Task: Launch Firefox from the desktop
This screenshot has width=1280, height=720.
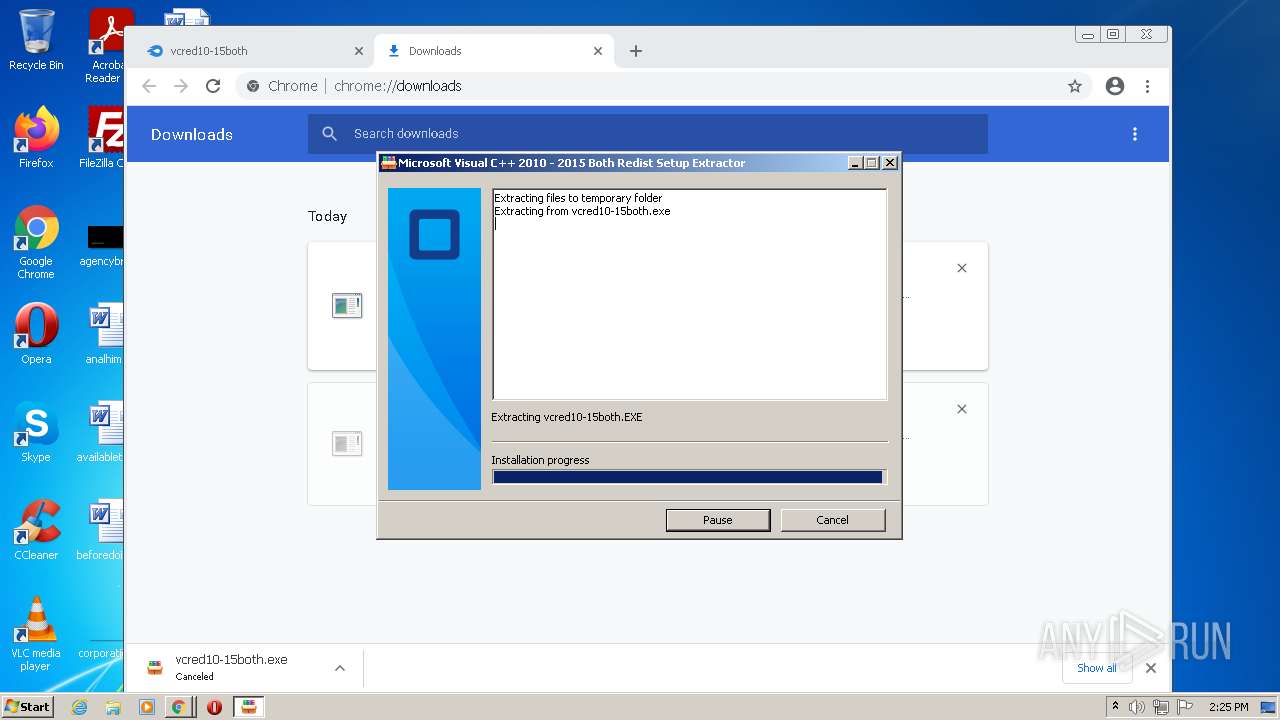Action: pos(36,137)
